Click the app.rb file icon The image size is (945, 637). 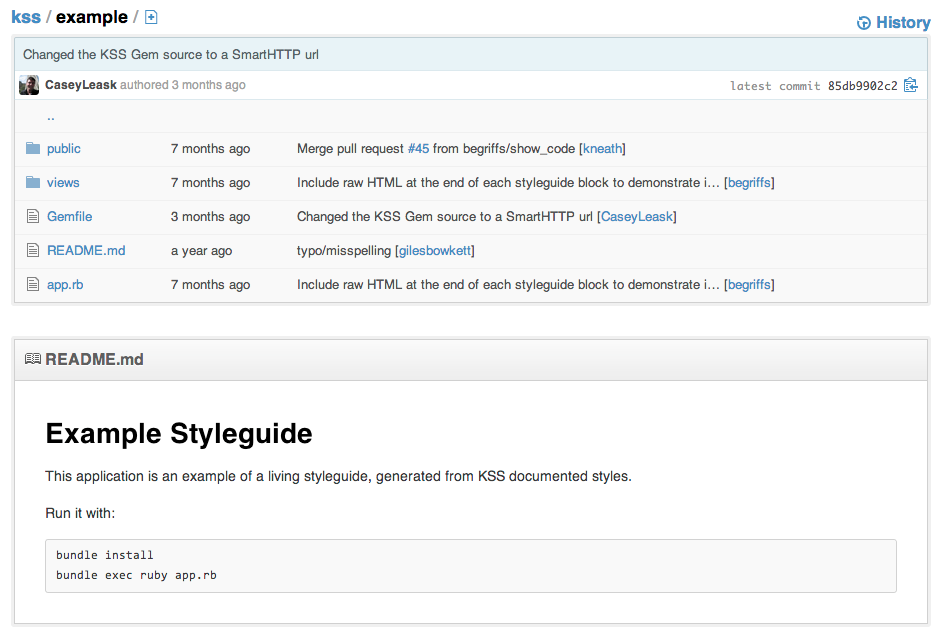pyautogui.click(x=33, y=285)
